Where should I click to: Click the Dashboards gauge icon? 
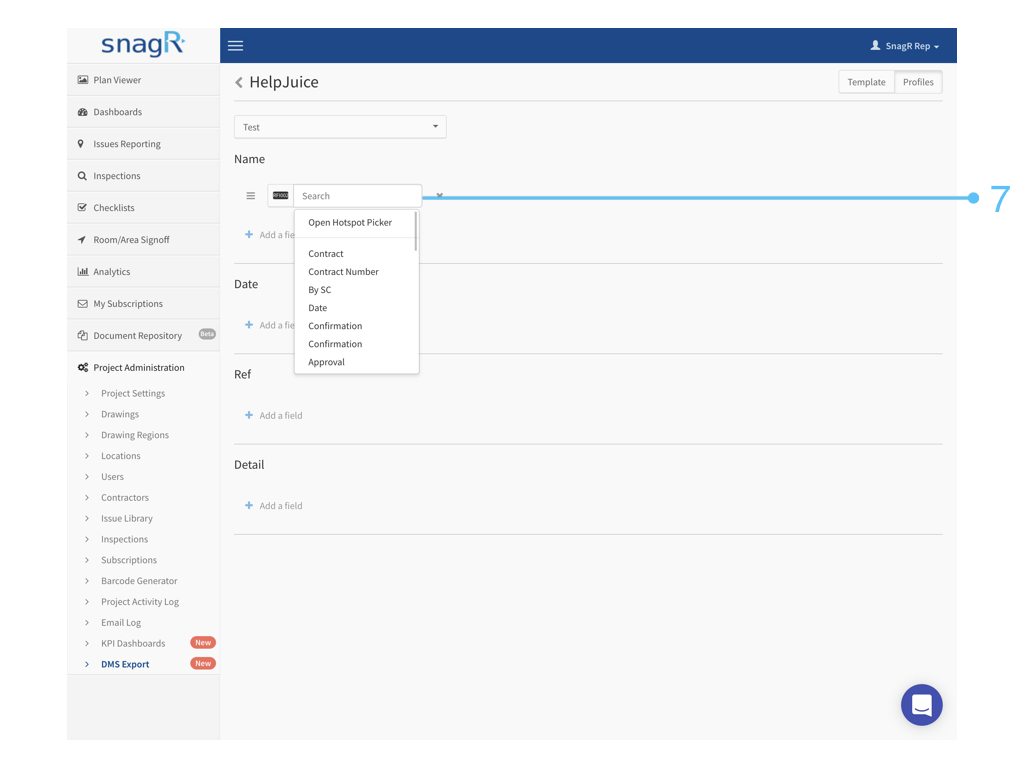[x=82, y=112]
